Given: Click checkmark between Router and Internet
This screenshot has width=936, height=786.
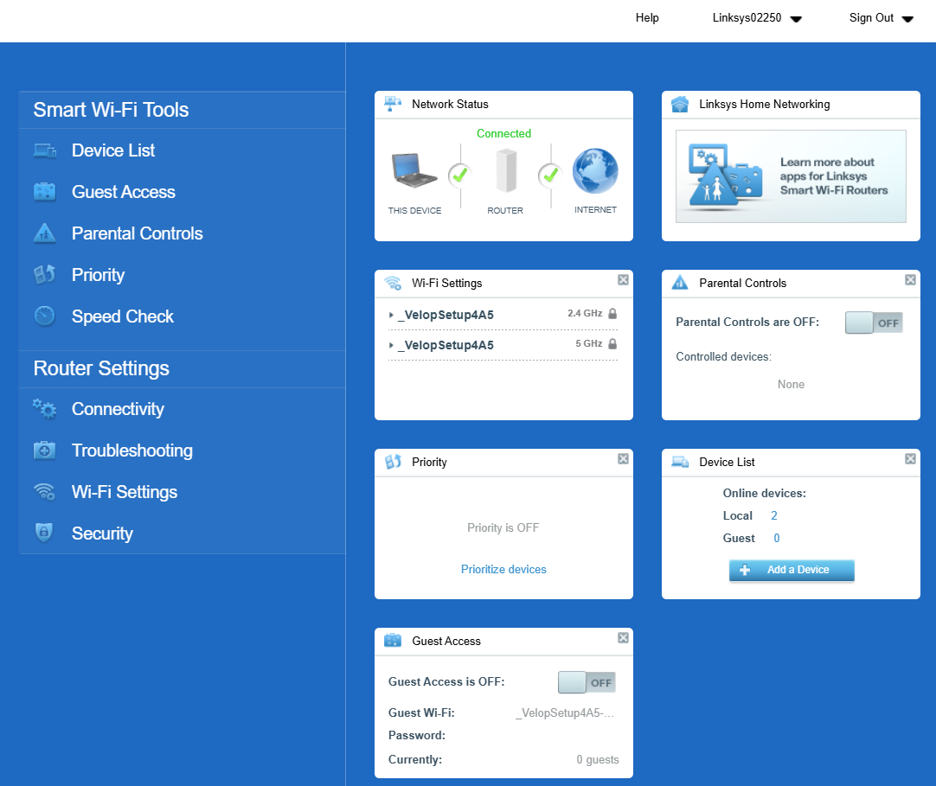Looking at the screenshot, I should (550, 175).
